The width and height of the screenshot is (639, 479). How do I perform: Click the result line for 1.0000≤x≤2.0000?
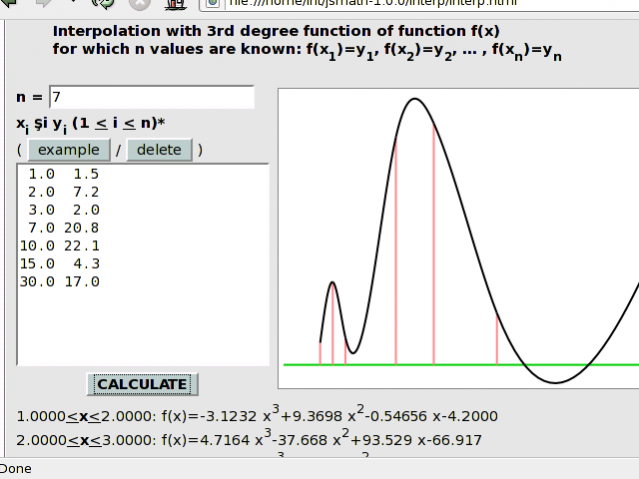click(x=257, y=414)
